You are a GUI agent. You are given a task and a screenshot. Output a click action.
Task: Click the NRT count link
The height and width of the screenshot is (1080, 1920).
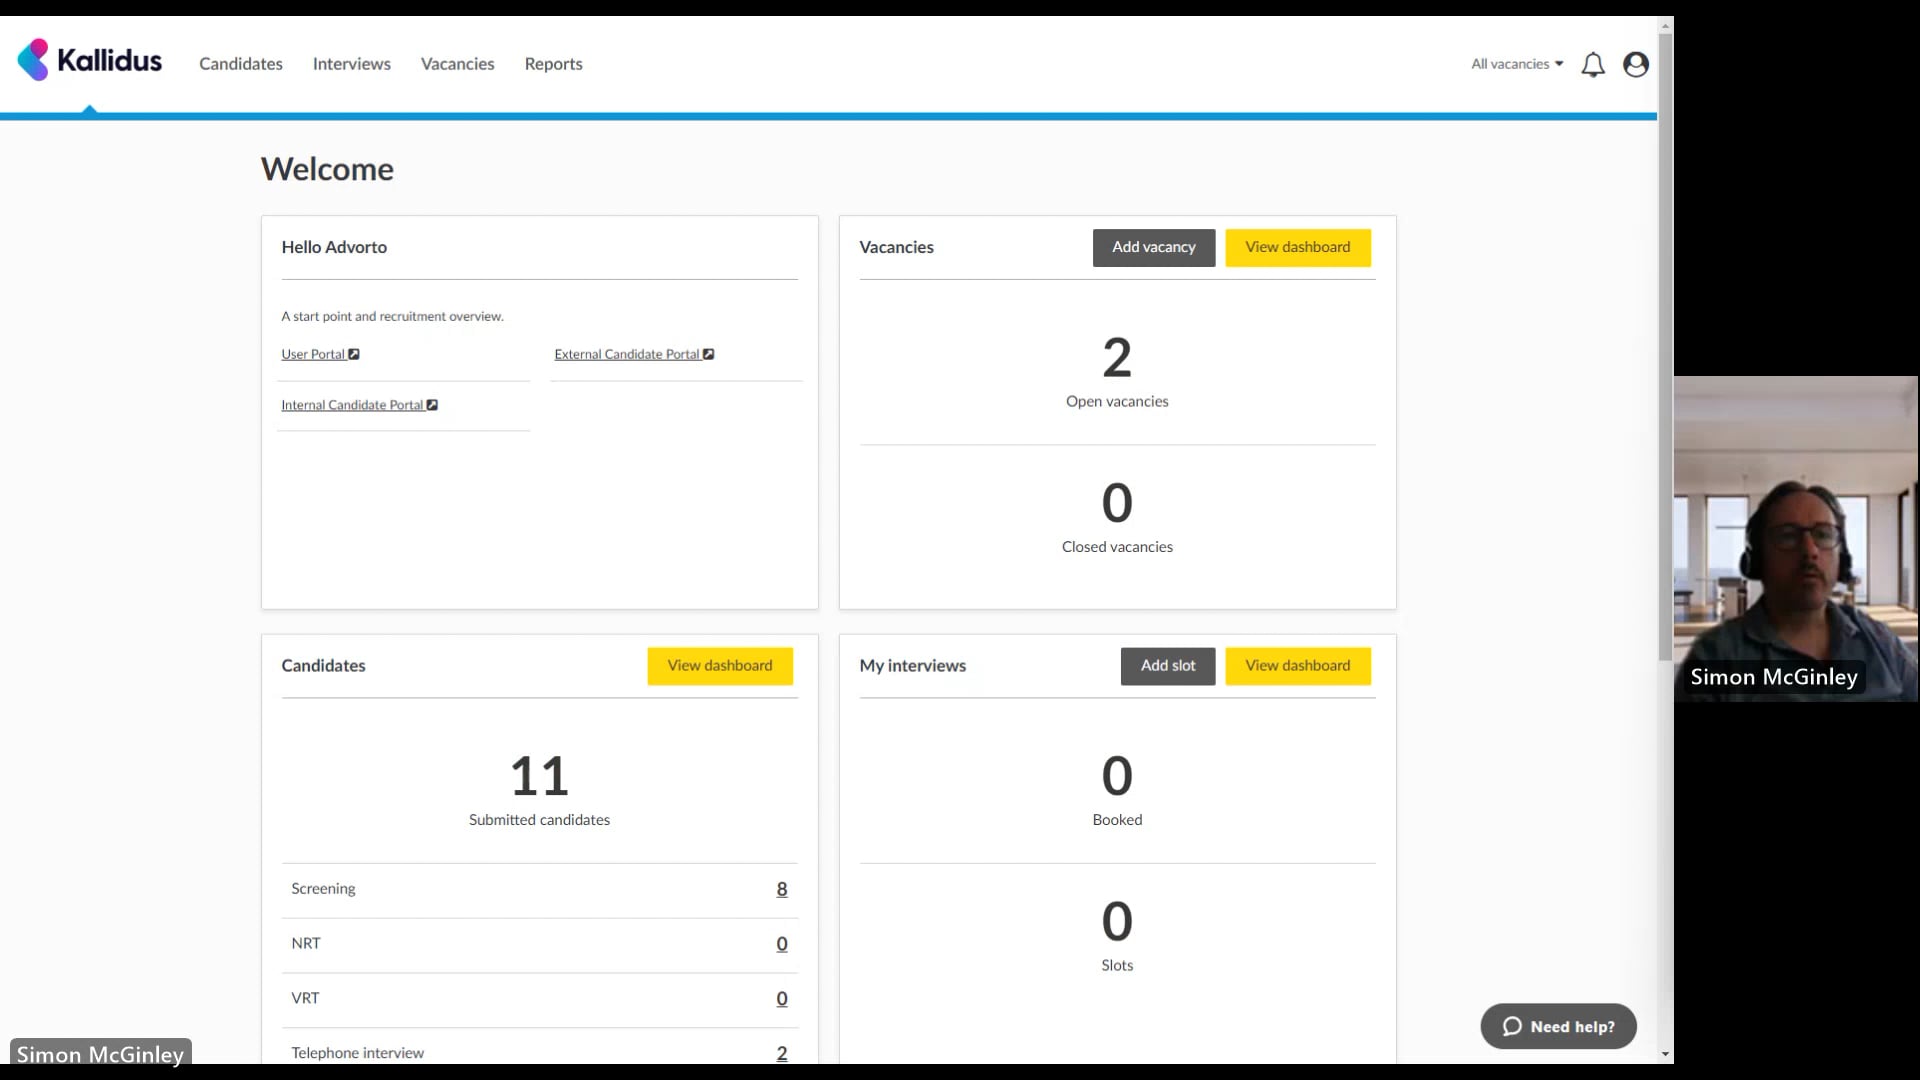[782, 944]
